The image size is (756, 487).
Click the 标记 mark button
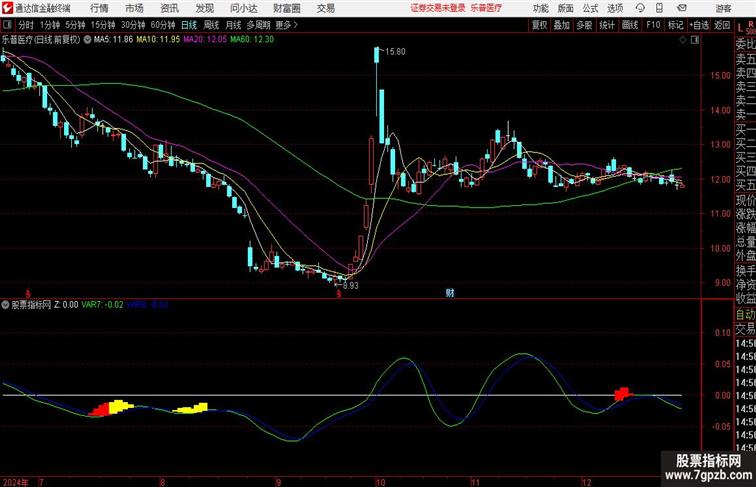pyautogui.click(x=675, y=25)
